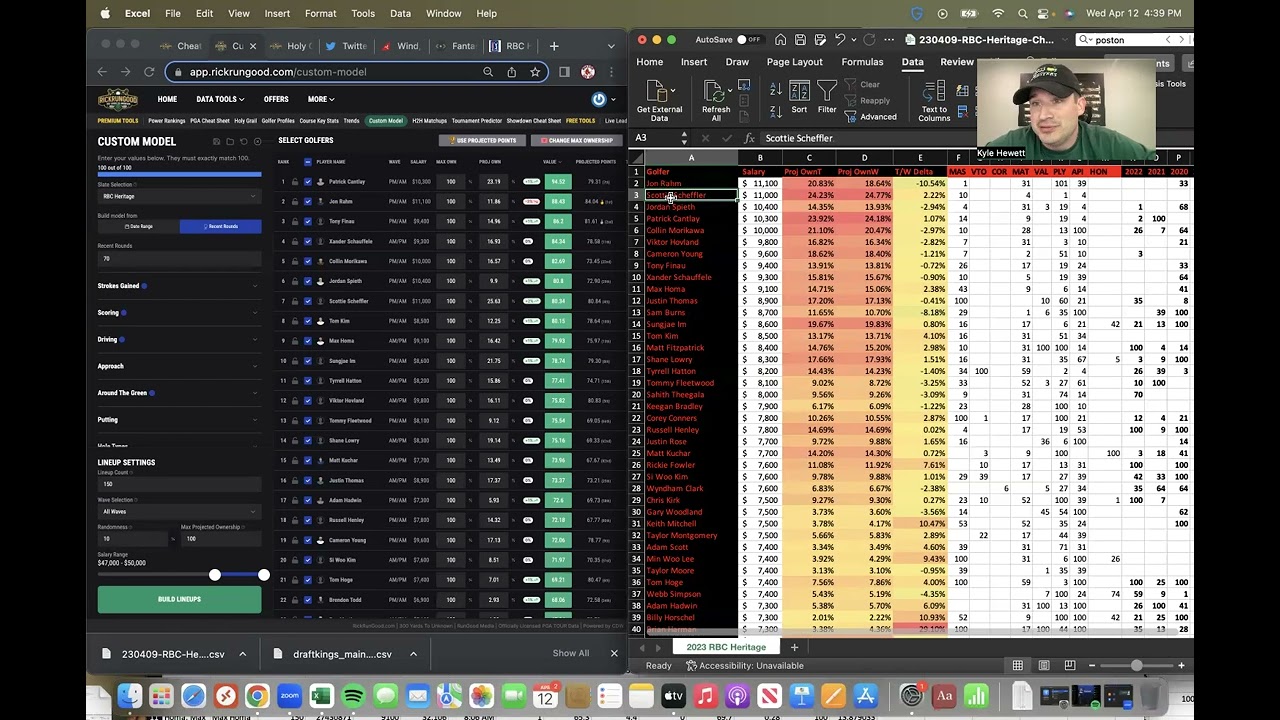Click Sort ascending A-Z icon in Excel

tap(776, 88)
